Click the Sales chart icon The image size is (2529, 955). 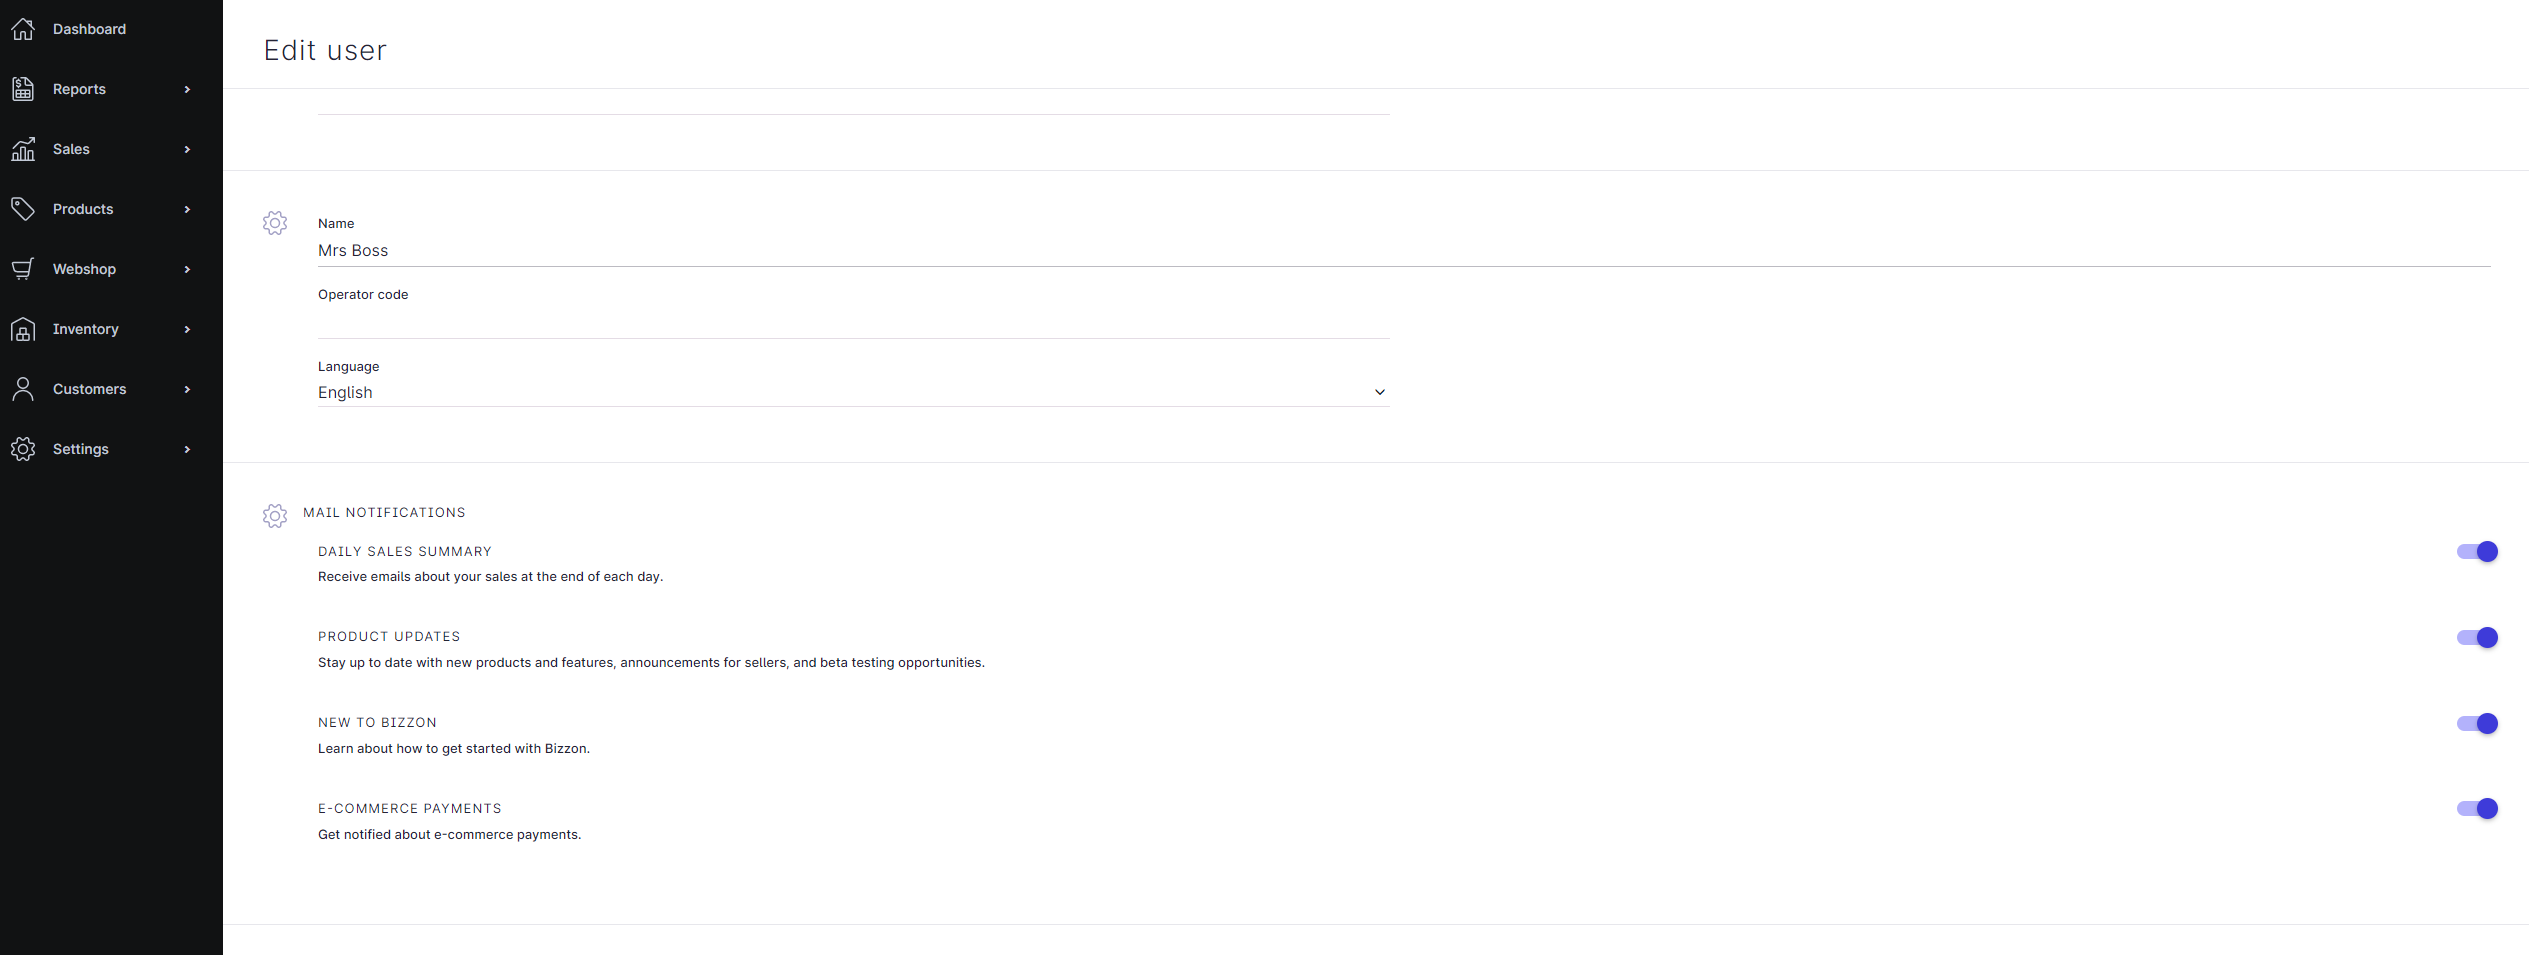[23, 149]
